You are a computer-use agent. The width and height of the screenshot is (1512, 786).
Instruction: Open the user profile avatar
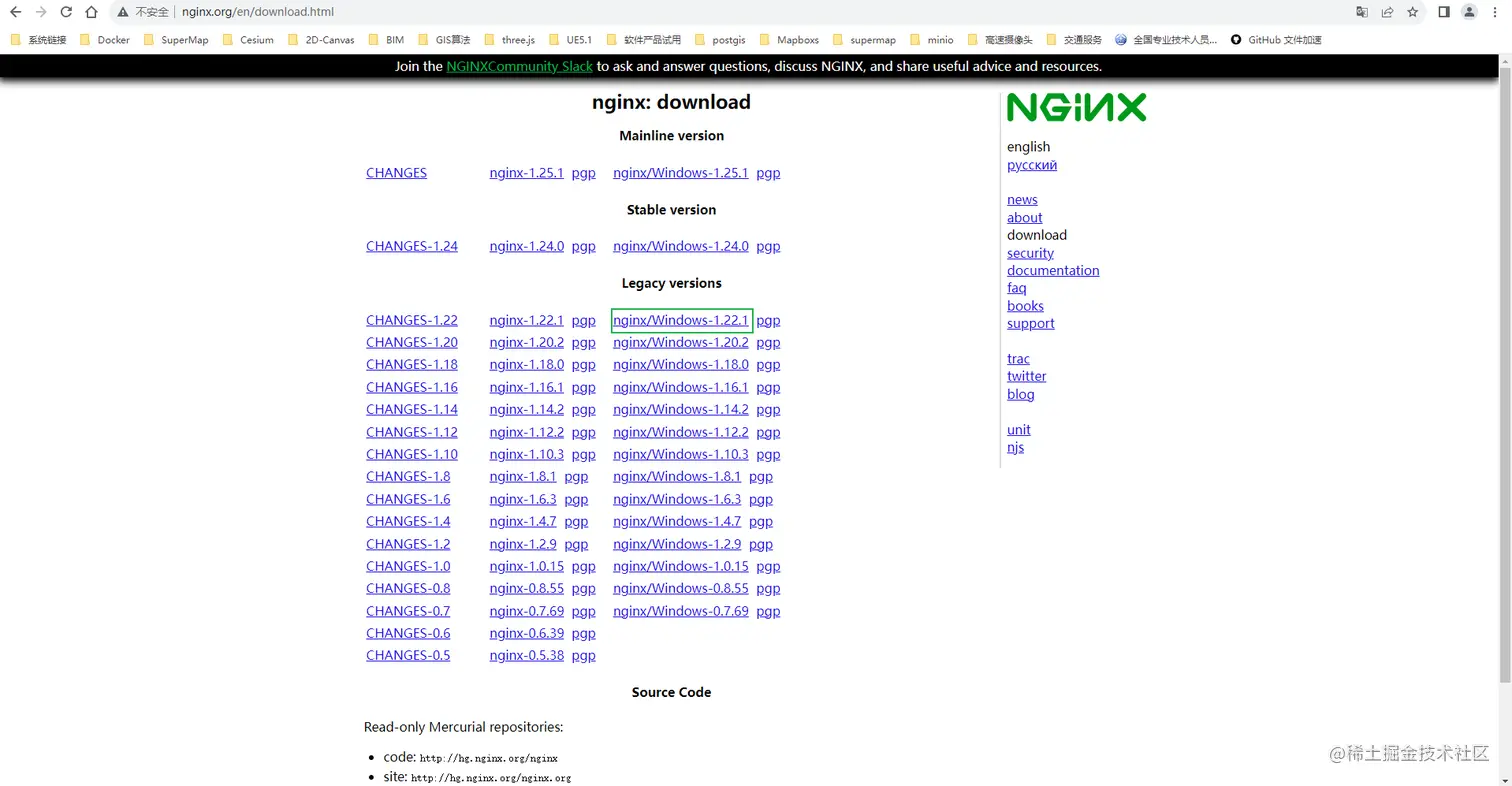[x=1469, y=12]
